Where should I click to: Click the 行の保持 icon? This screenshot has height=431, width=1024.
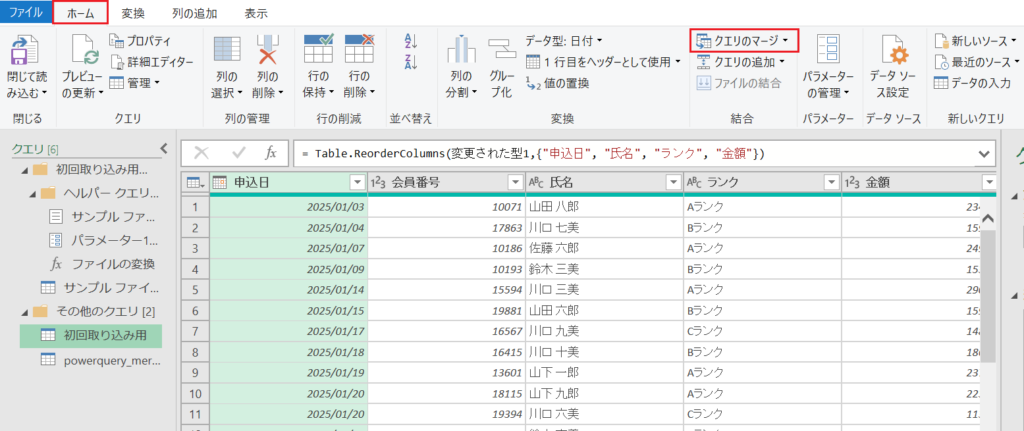(319, 49)
